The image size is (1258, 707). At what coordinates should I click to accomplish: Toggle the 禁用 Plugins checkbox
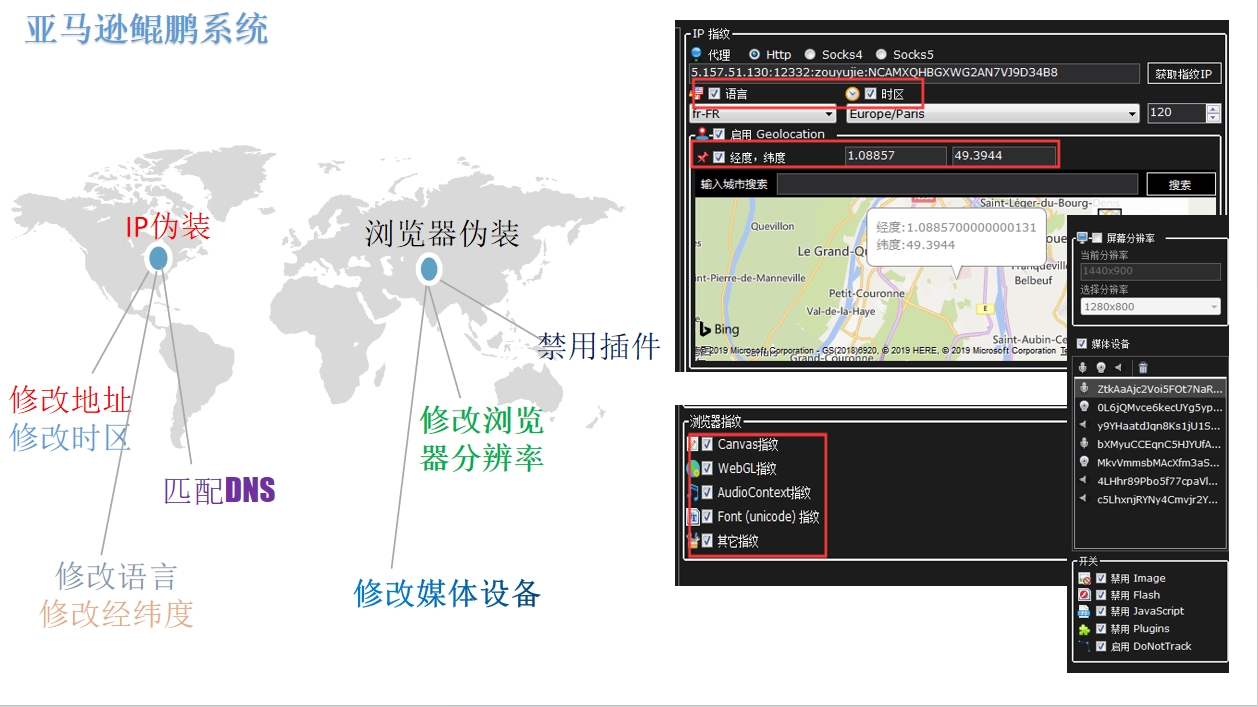(1101, 629)
